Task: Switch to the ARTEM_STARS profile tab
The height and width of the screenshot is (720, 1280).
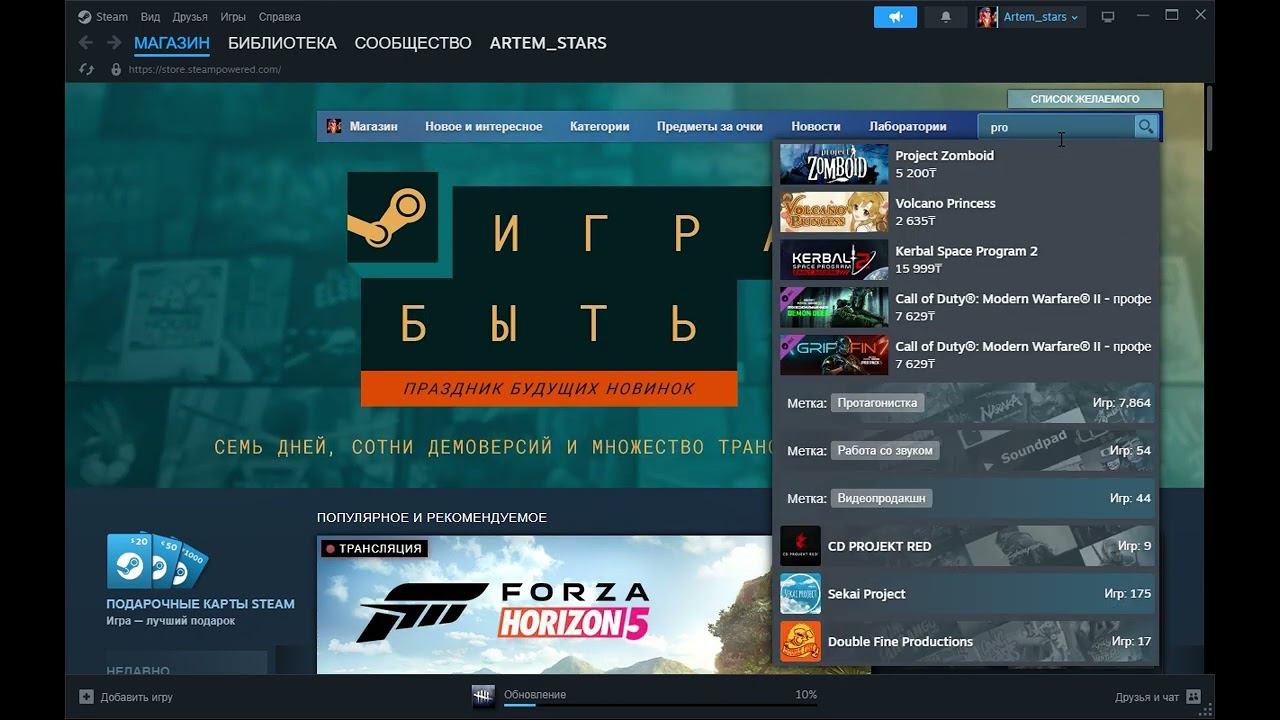Action: (548, 43)
